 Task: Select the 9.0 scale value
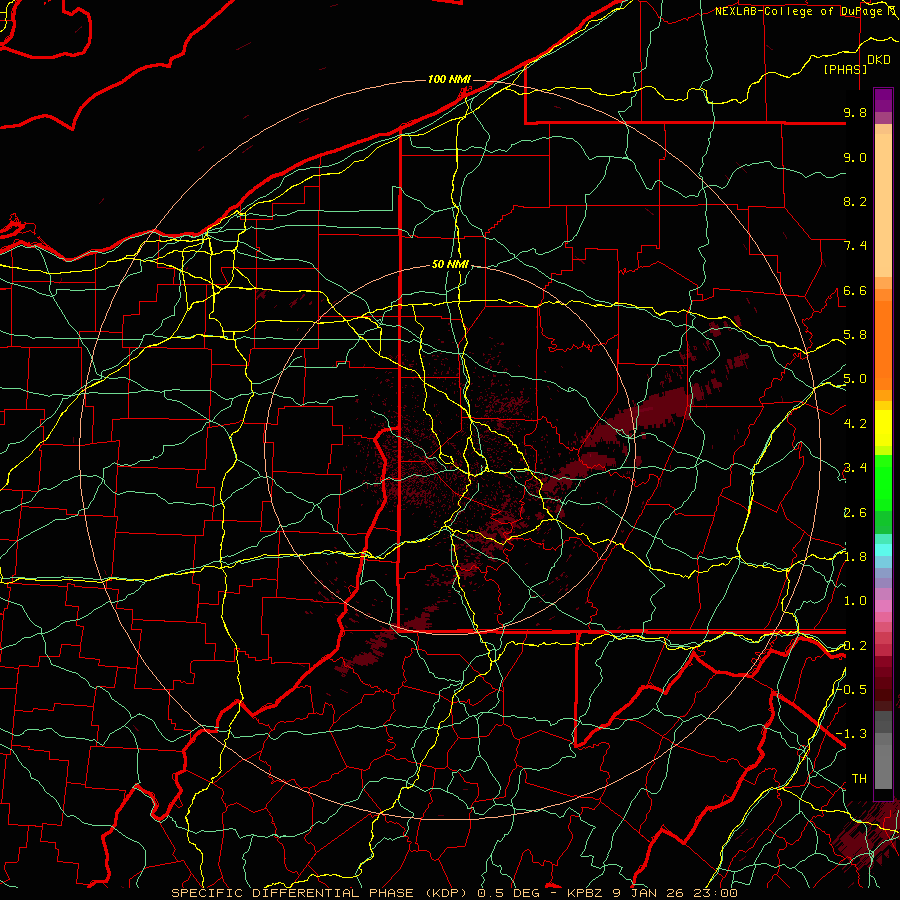(x=855, y=157)
